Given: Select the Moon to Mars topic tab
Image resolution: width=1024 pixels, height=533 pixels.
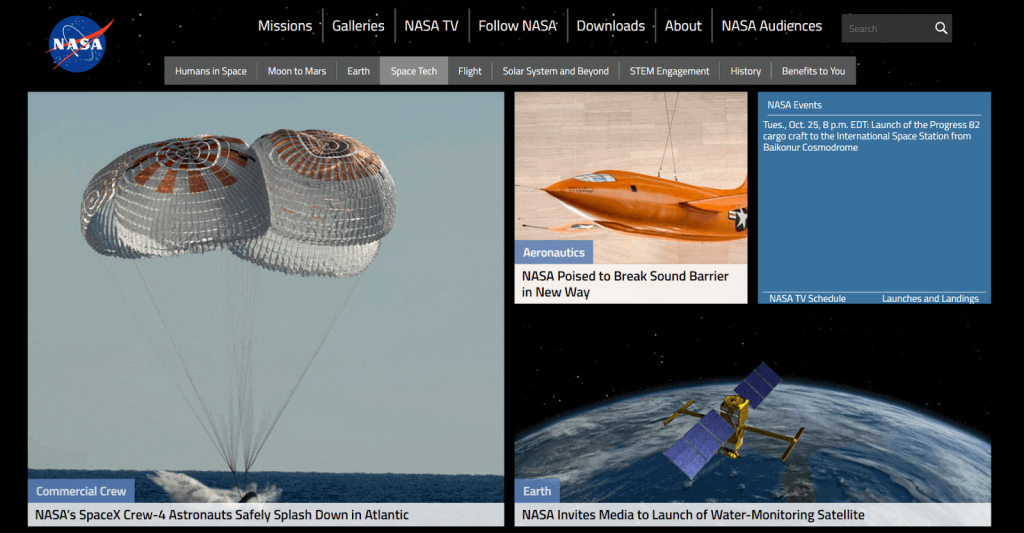Looking at the screenshot, I should coord(296,71).
